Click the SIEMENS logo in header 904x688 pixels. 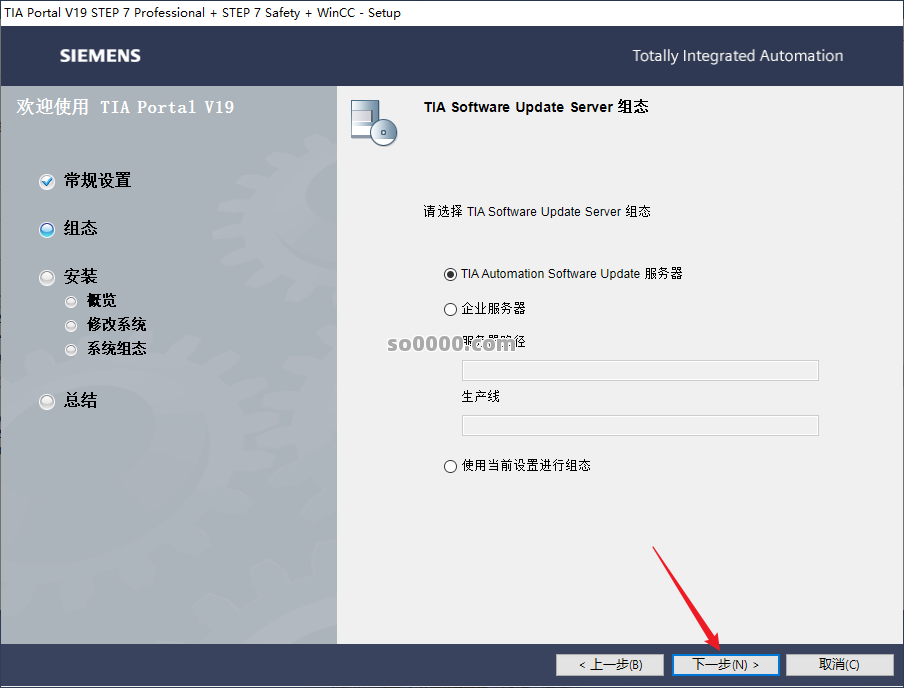pos(100,56)
